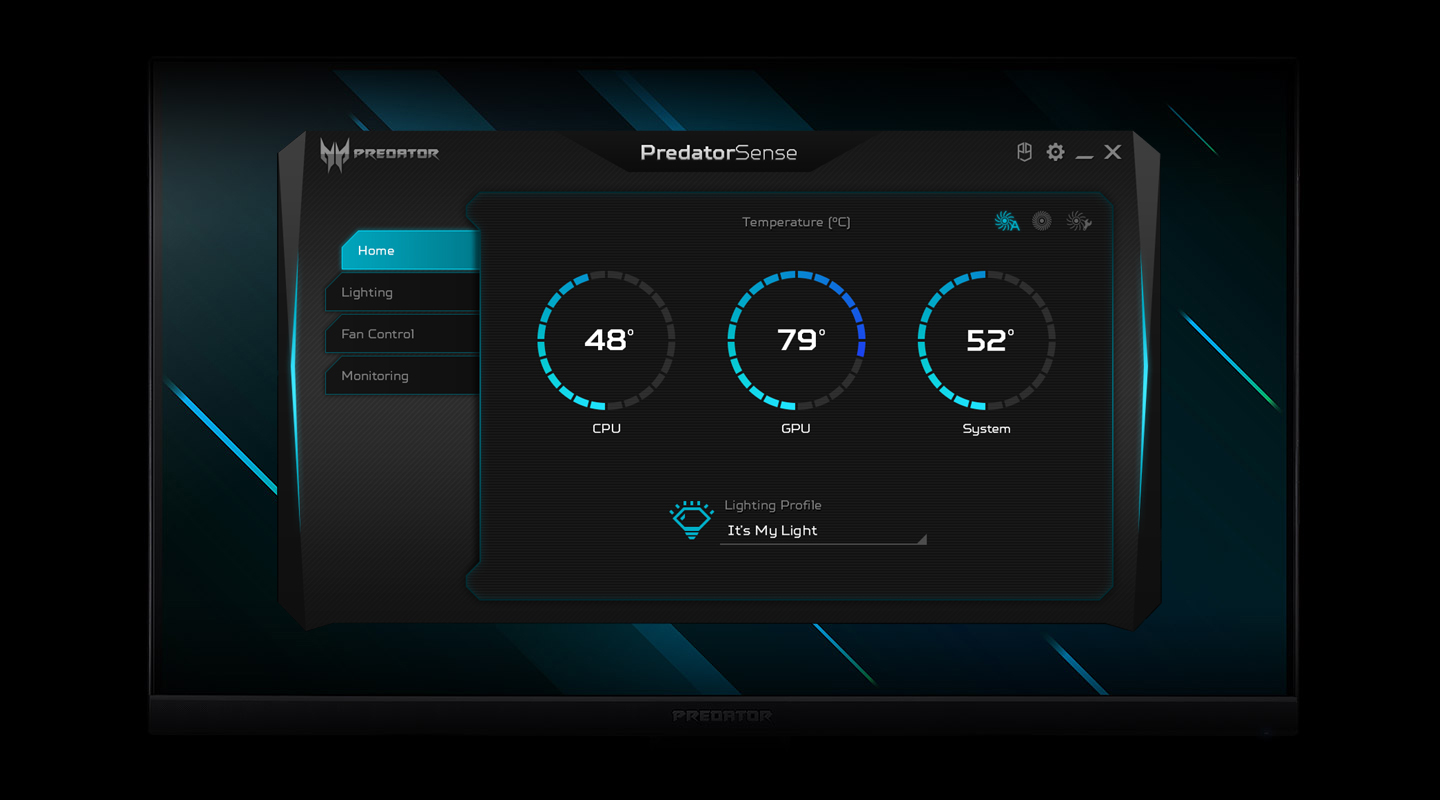Minimize the PredatorSense window

[1084, 154]
